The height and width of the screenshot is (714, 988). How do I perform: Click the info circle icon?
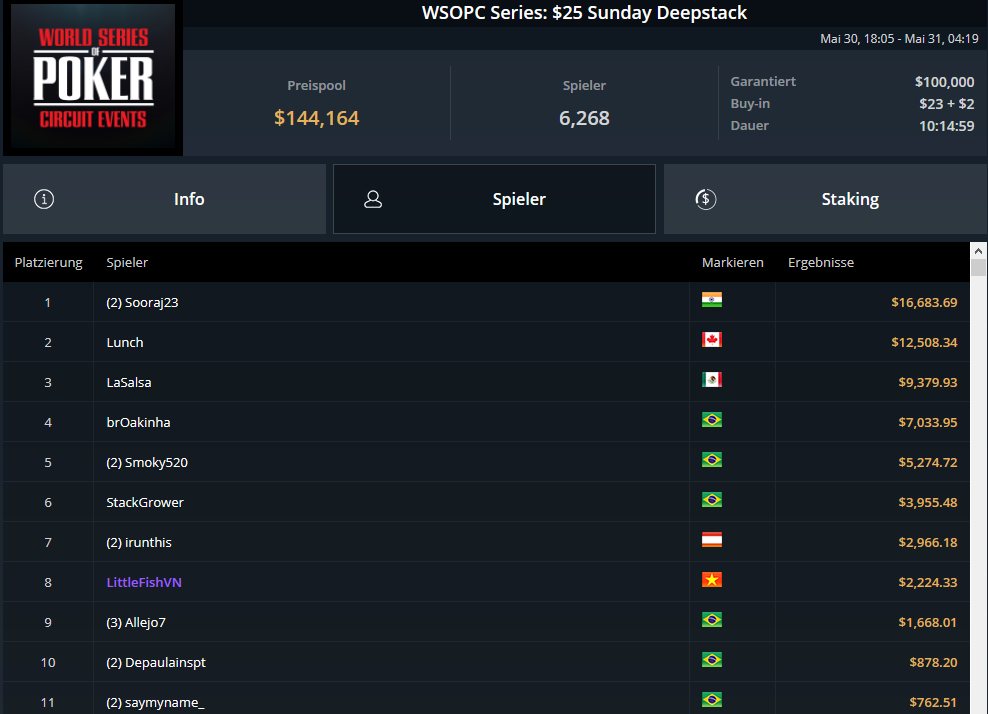[x=44, y=199]
